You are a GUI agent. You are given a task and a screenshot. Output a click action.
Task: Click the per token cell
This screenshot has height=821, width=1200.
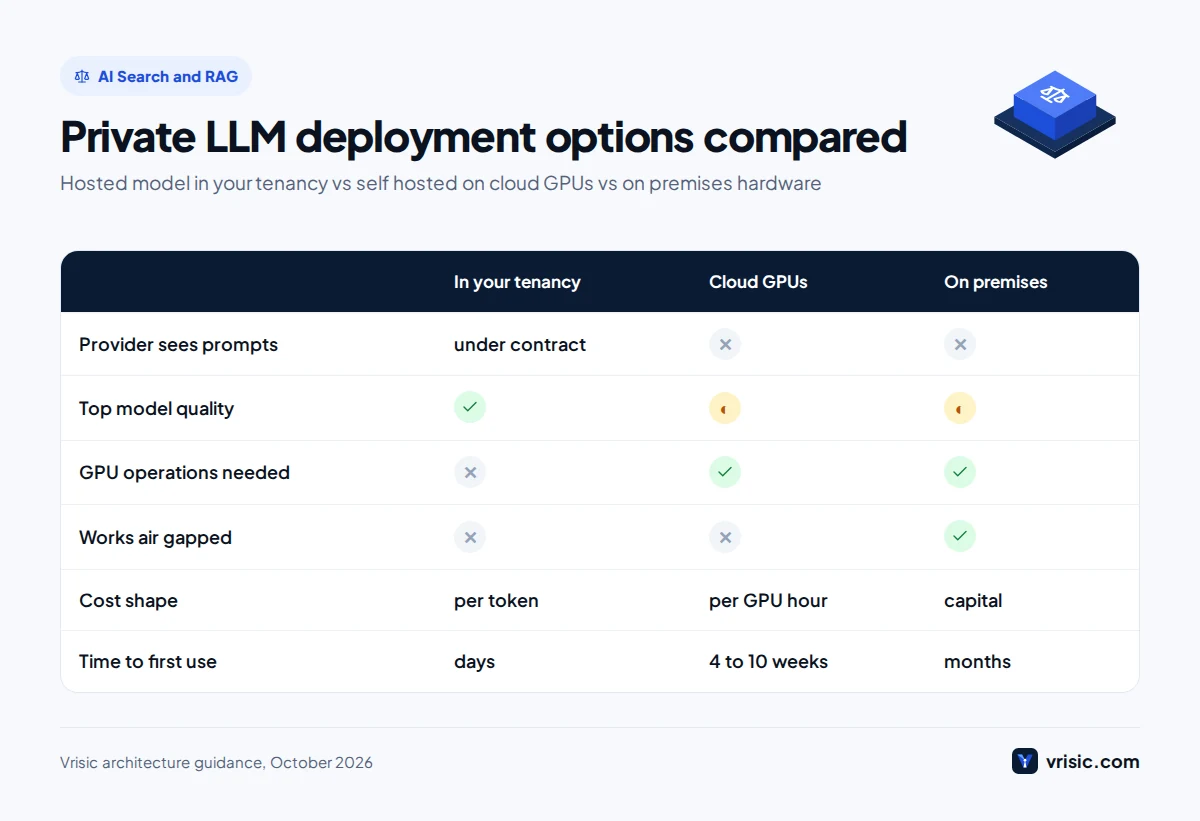[496, 600]
